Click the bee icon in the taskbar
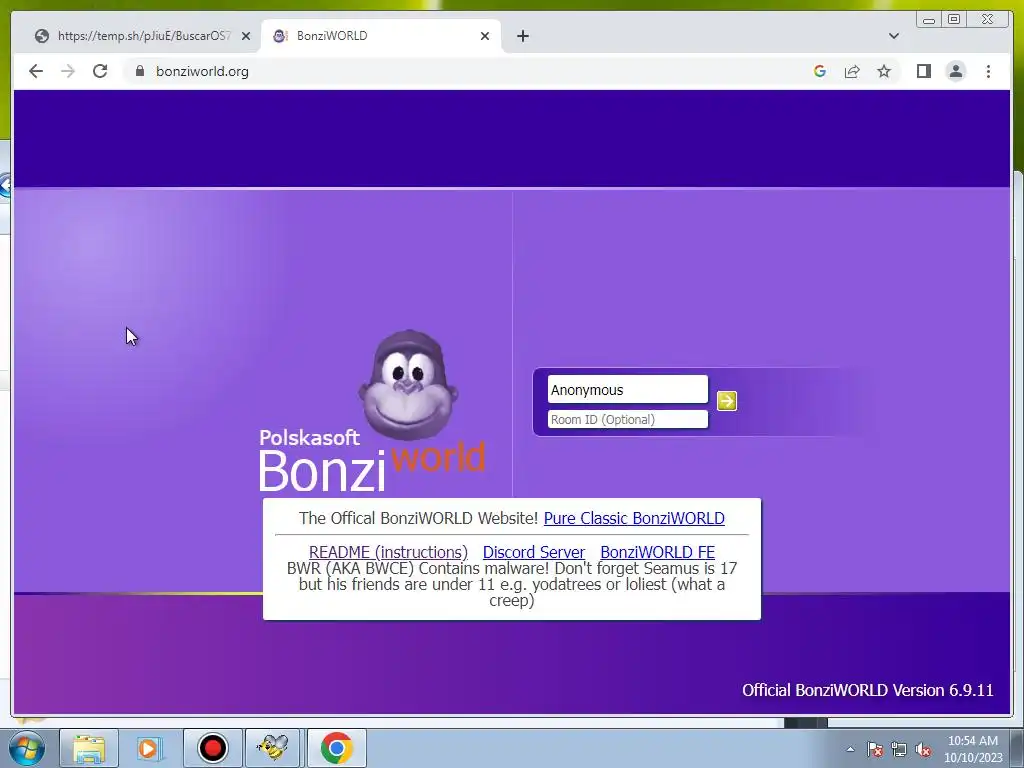 (x=272, y=748)
